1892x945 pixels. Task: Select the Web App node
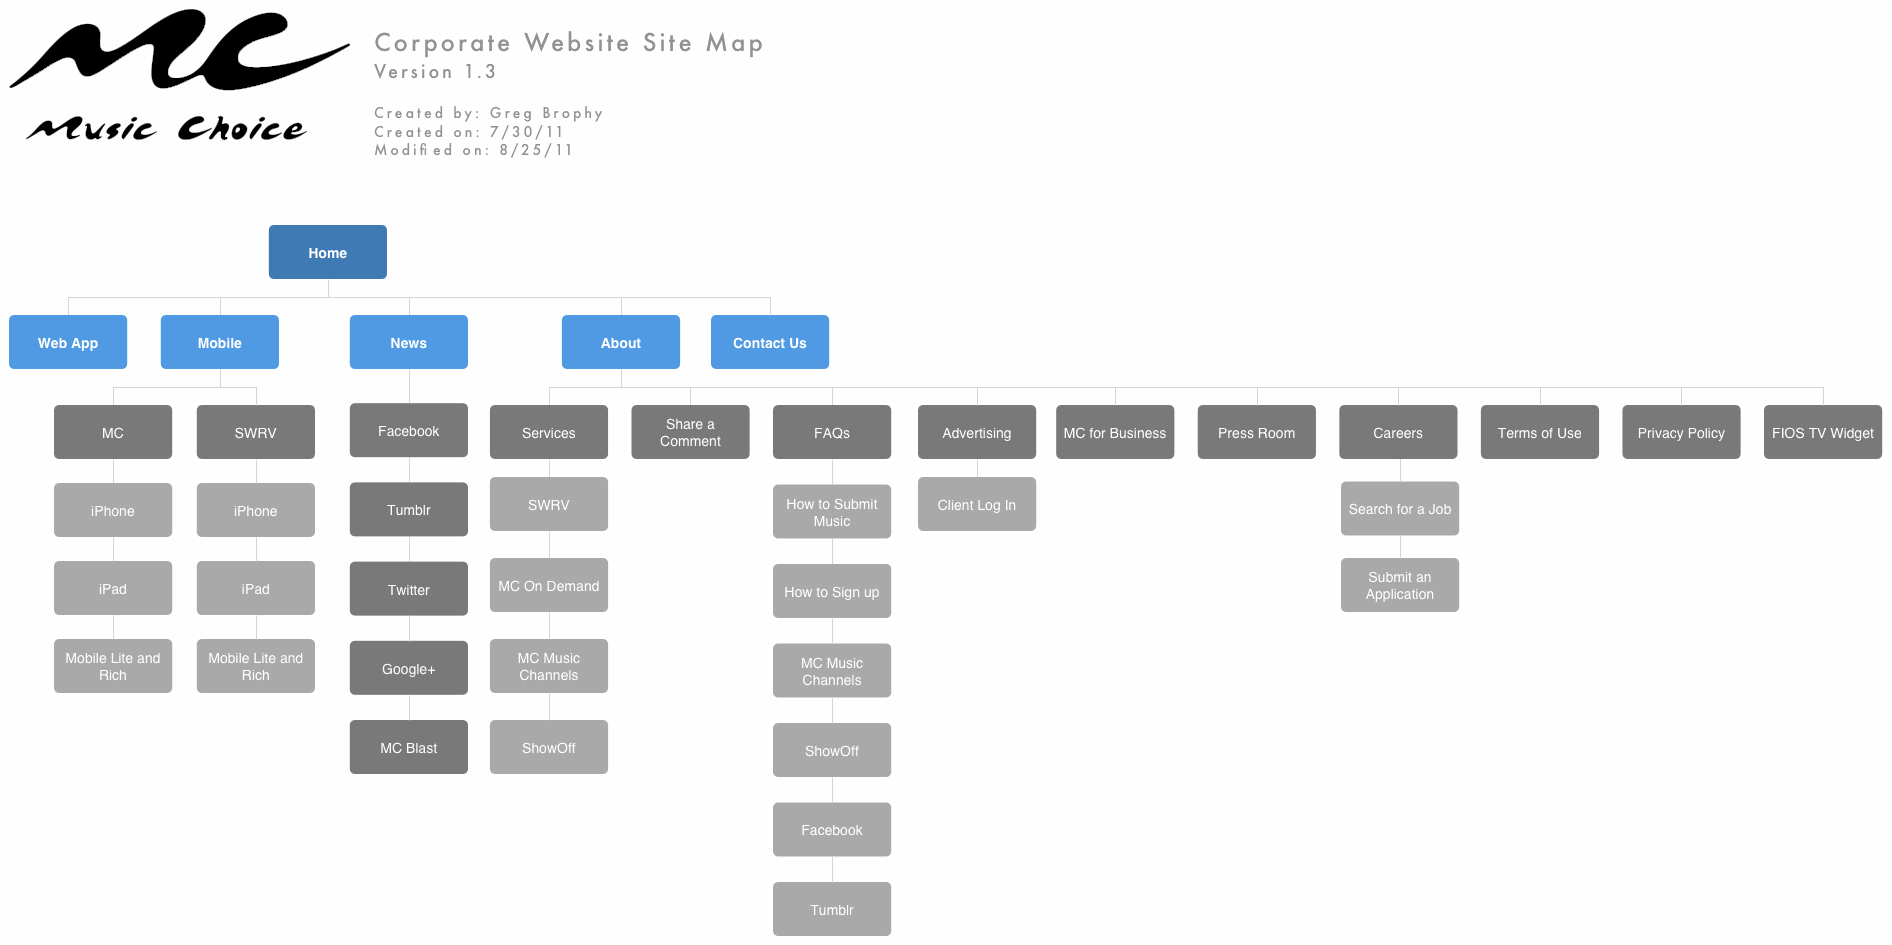point(68,342)
